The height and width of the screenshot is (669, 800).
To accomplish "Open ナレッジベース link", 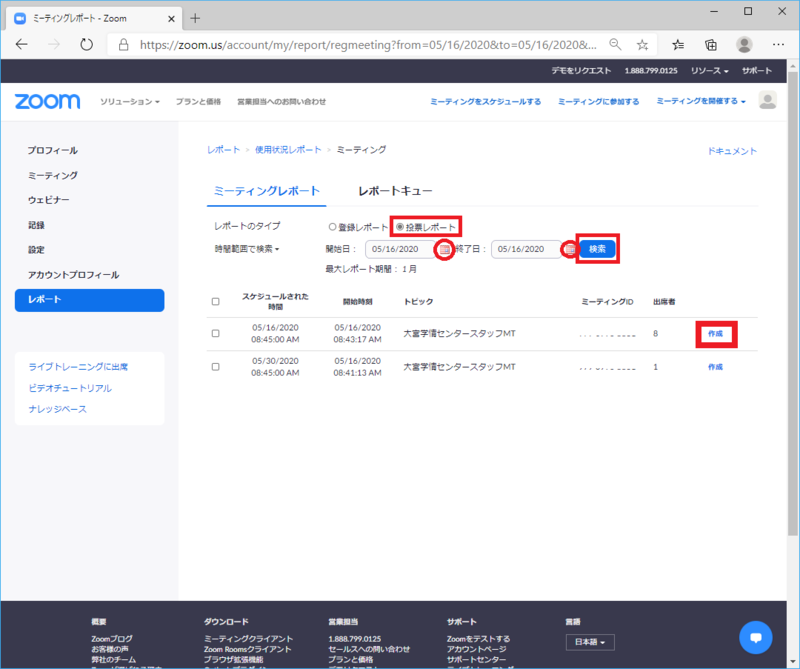I will [x=58, y=409].
